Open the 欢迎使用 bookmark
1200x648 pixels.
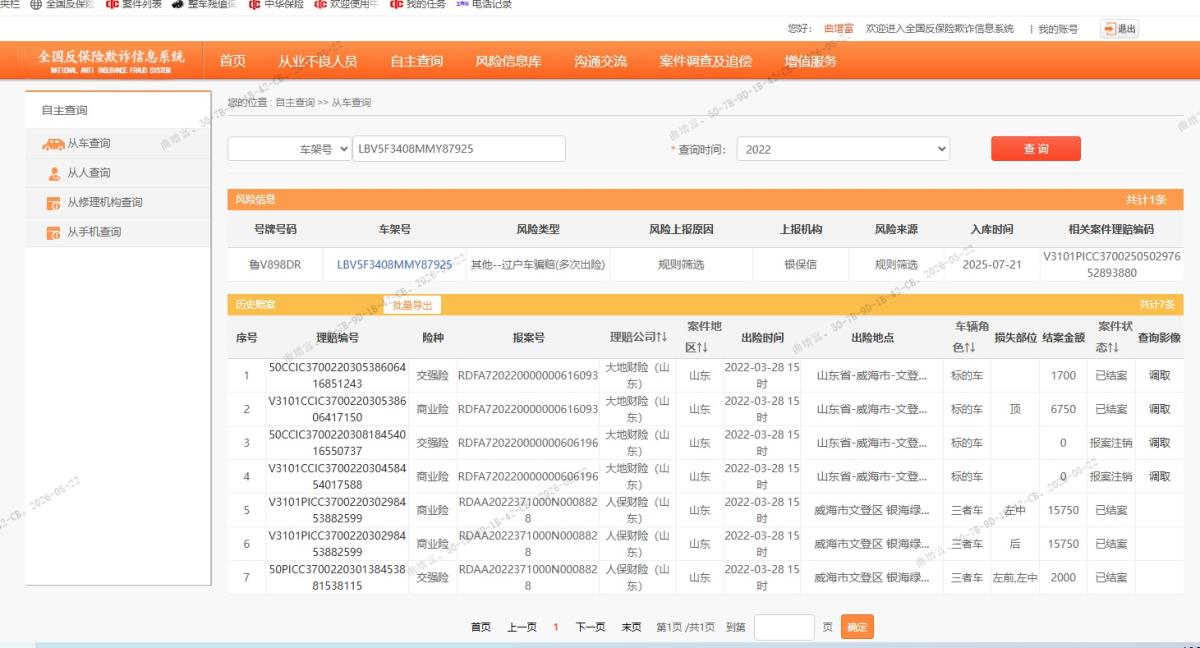coord(346,4)
